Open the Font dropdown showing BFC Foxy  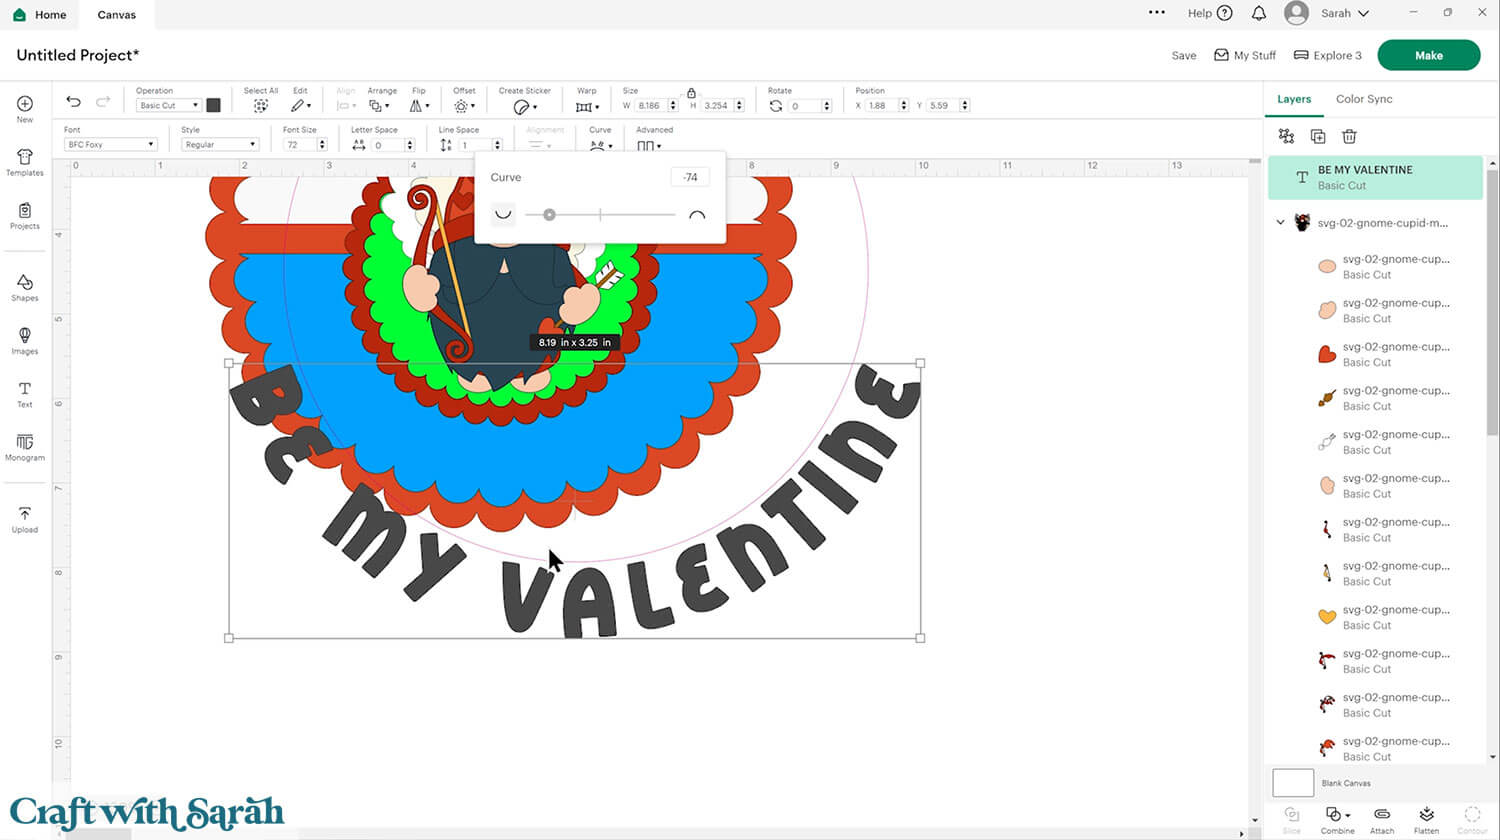click(x=110, y=145)
